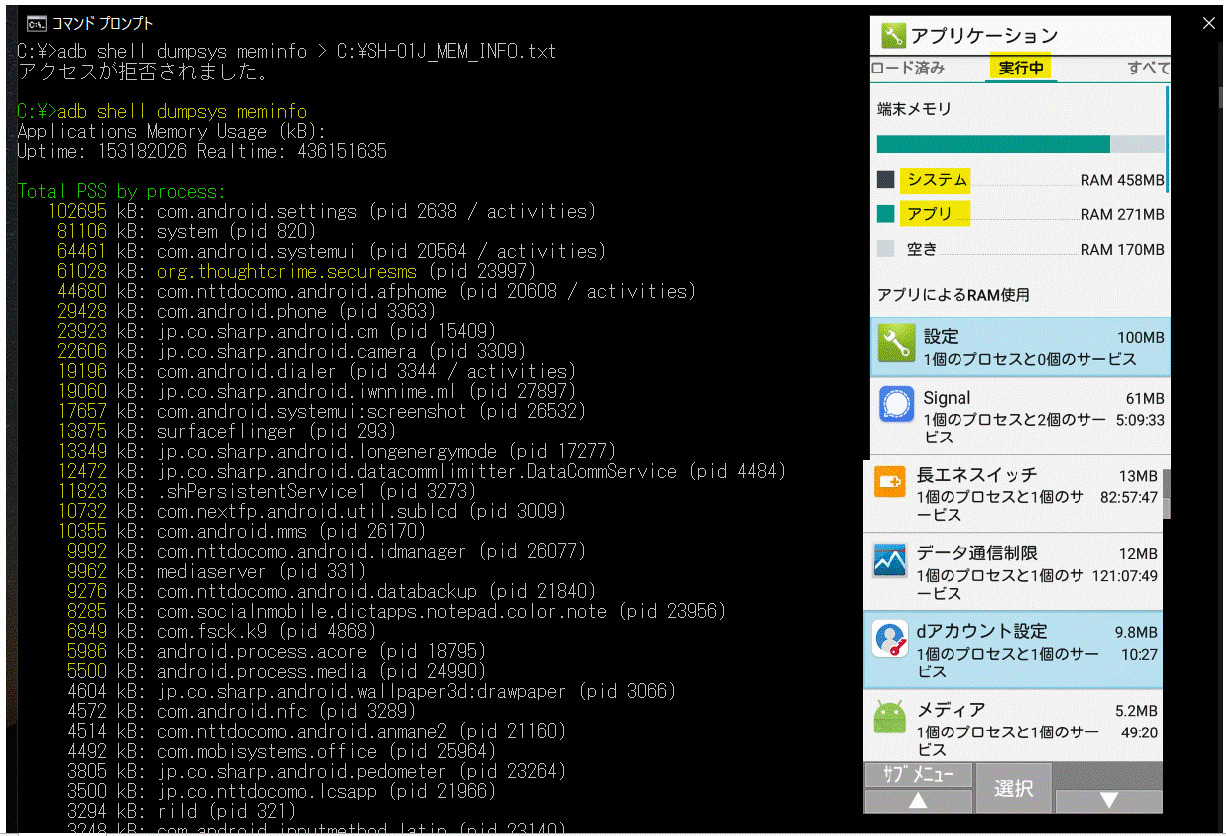The height and width of the screenshot is (836, 1226).
Task: Click the com.android.settings process line
Action: point(321,211)
